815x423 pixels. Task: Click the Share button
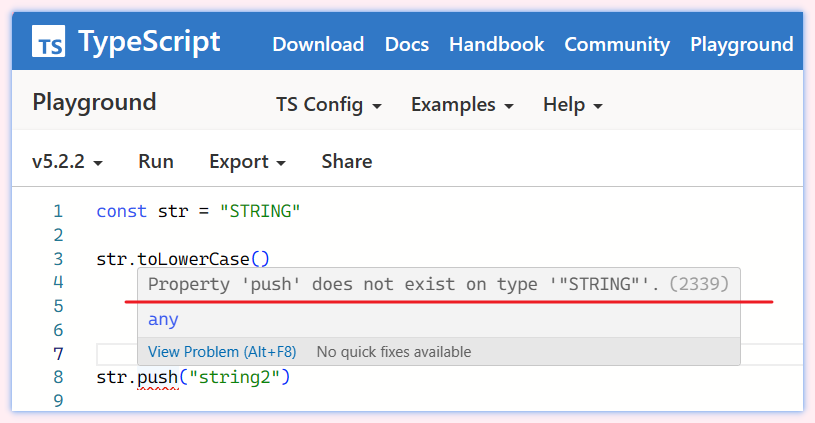click(x=347, y=161)
